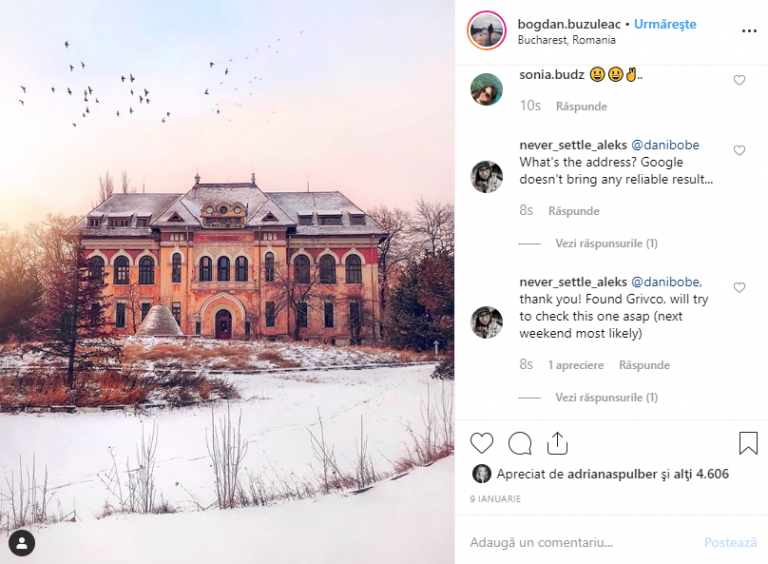Like sonia.budz's comment heart
The height and width of the screenshot is (564, 768).
(739, 80)
